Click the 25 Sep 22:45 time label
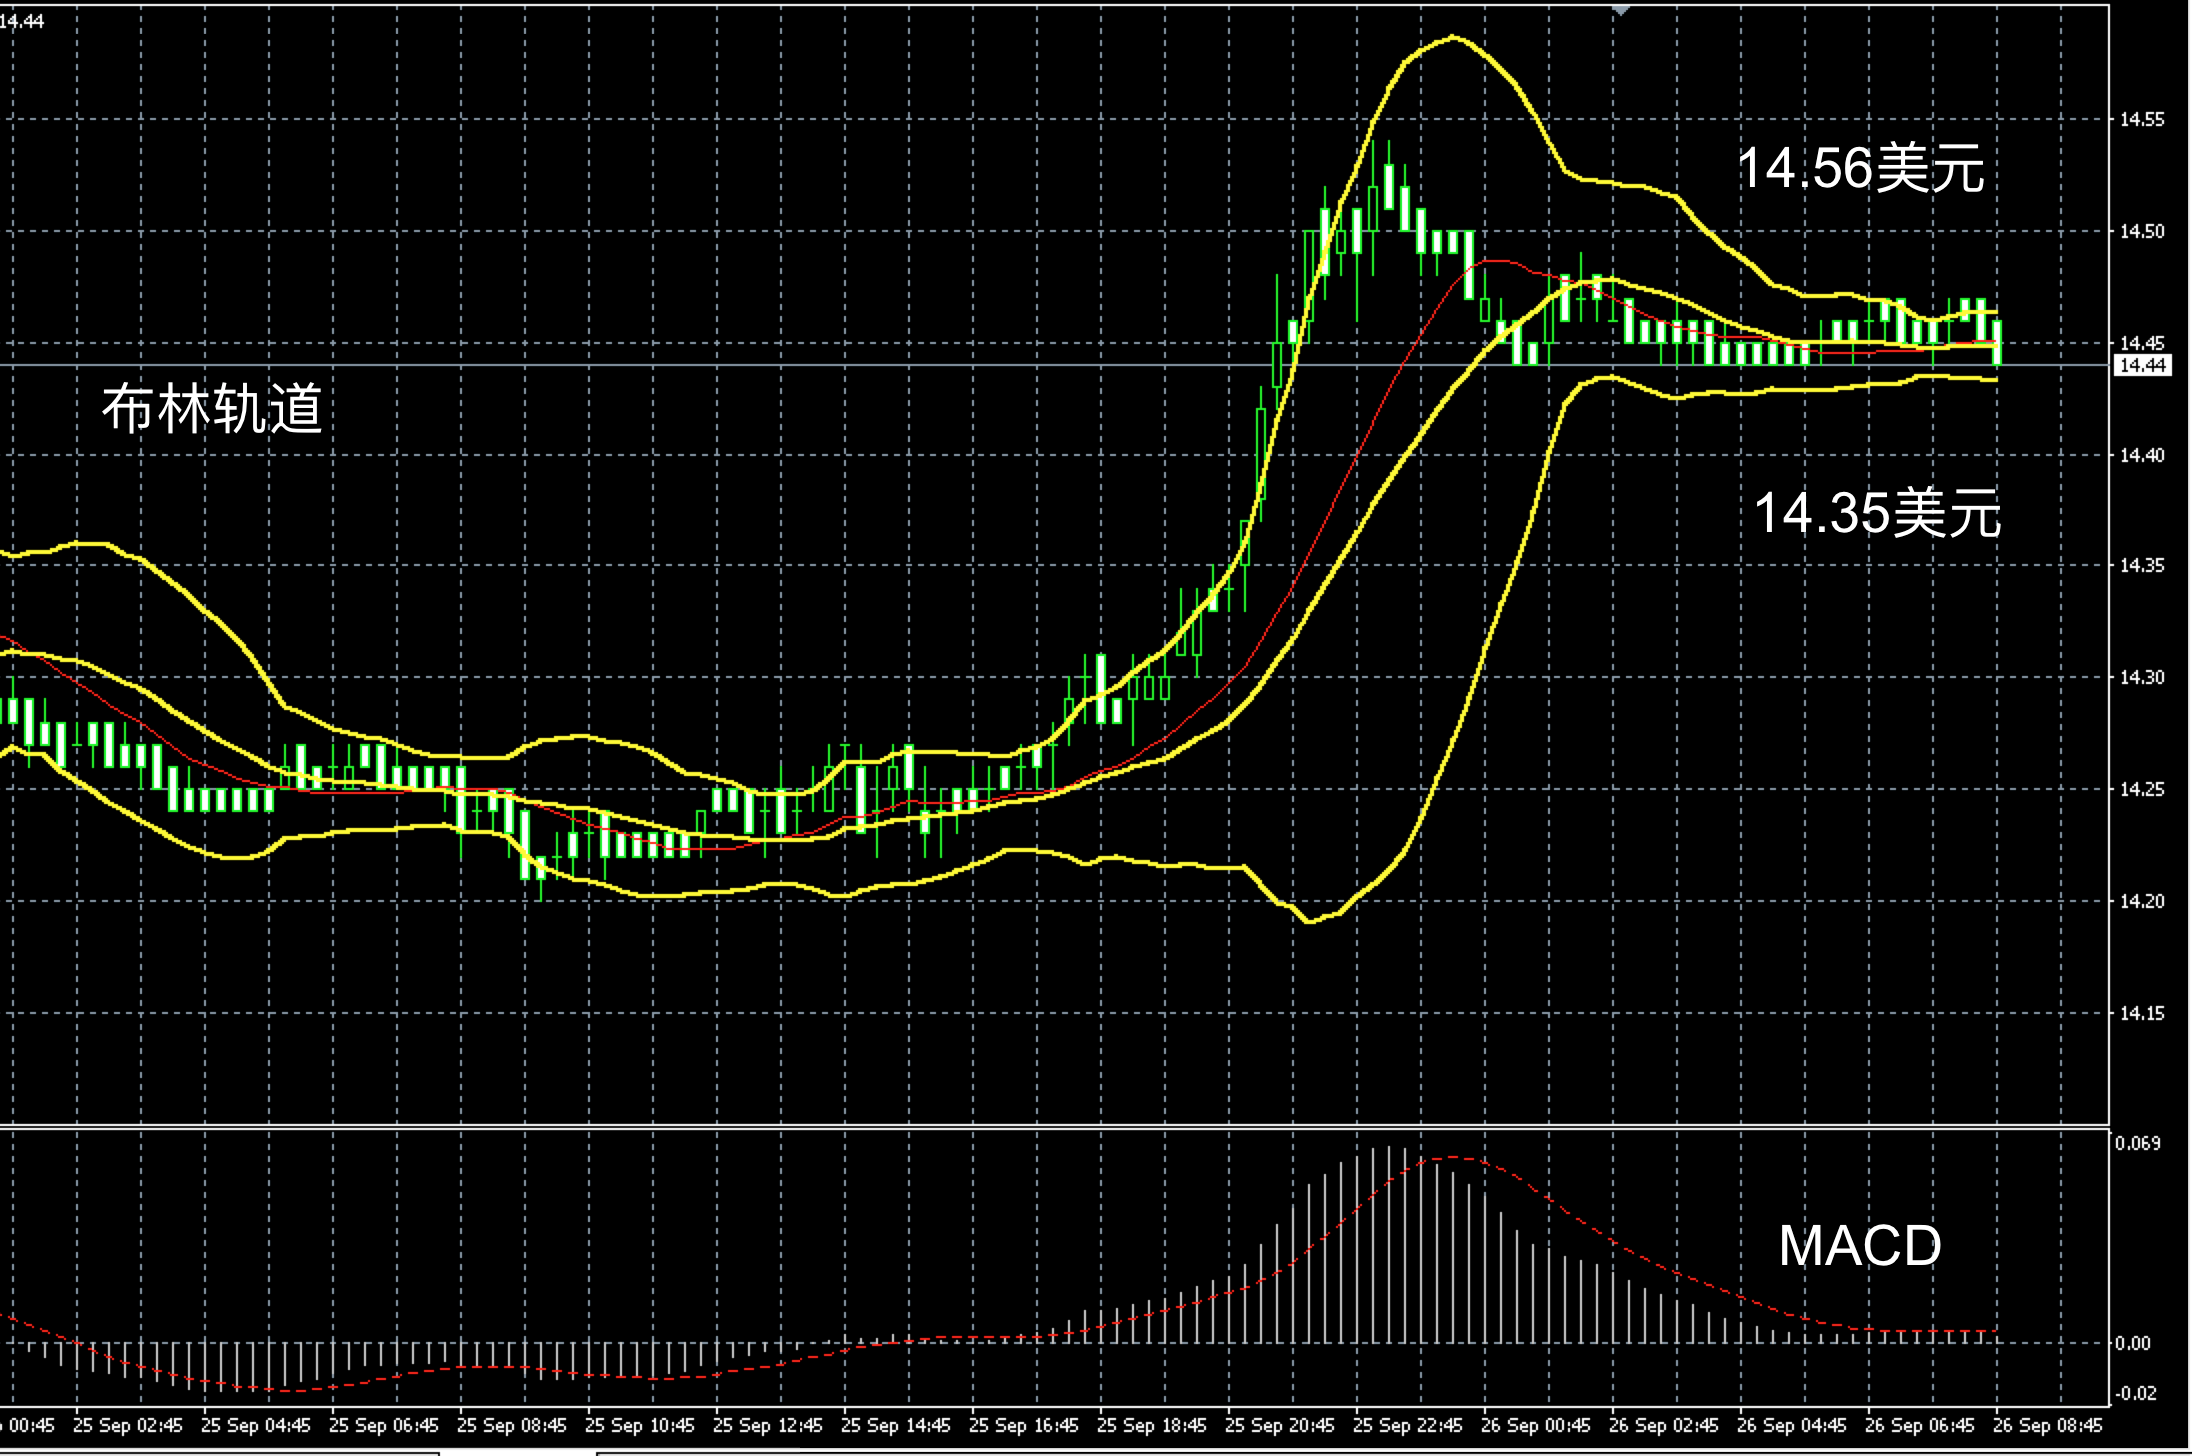 coord(1408,1426)
